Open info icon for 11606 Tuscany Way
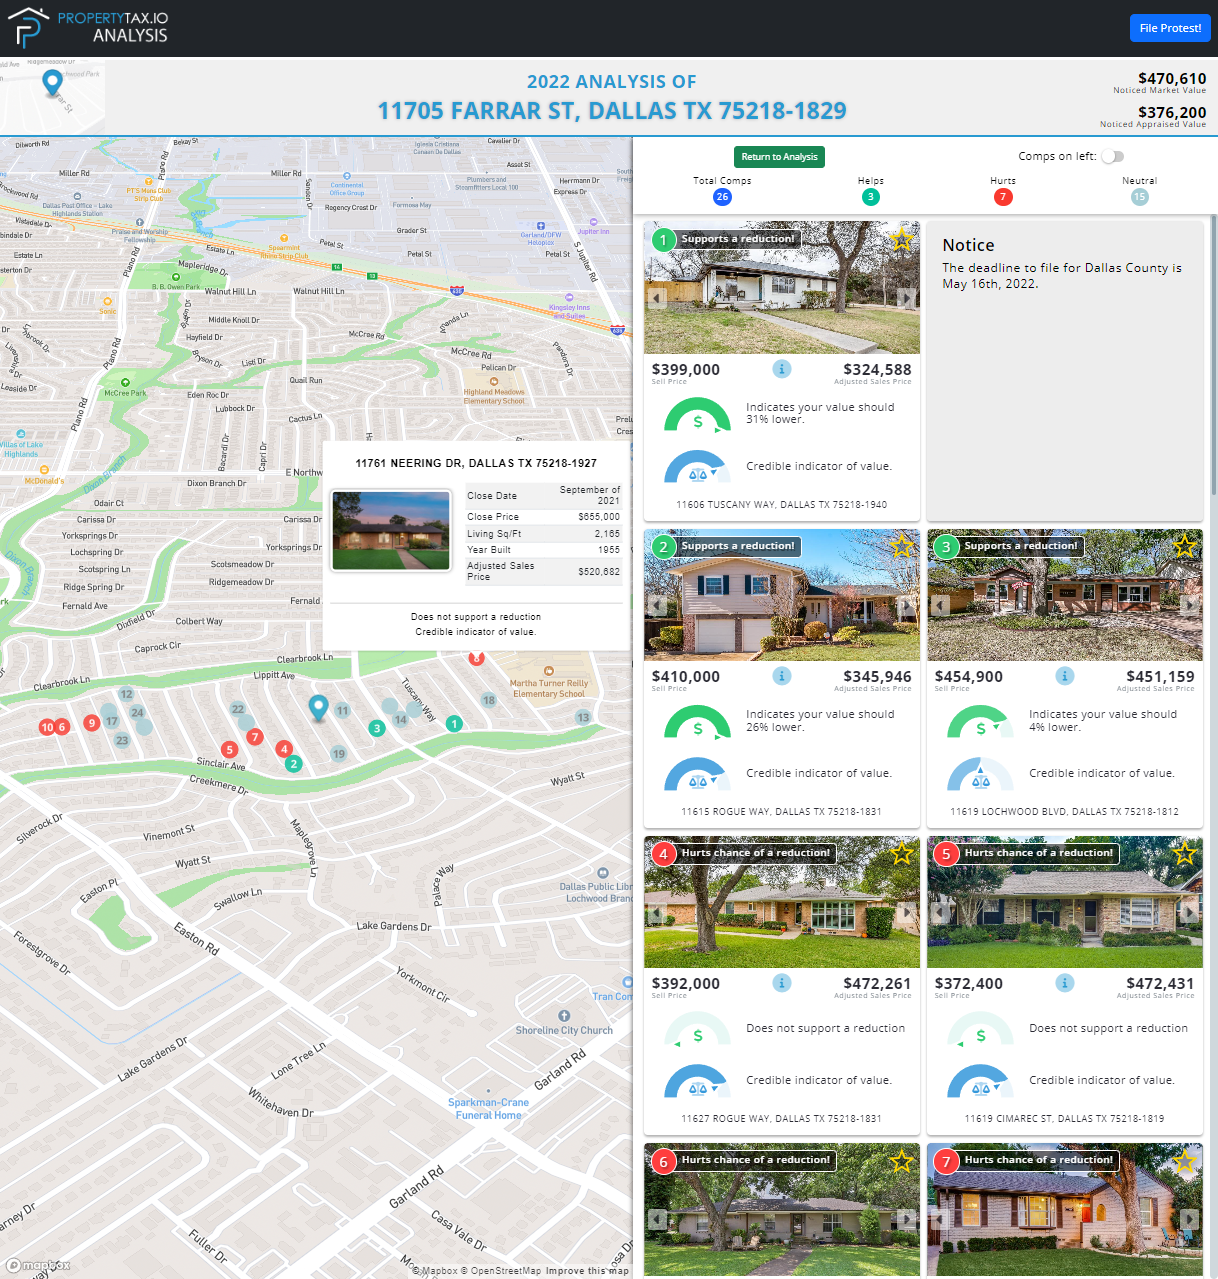 click(782, 369)
